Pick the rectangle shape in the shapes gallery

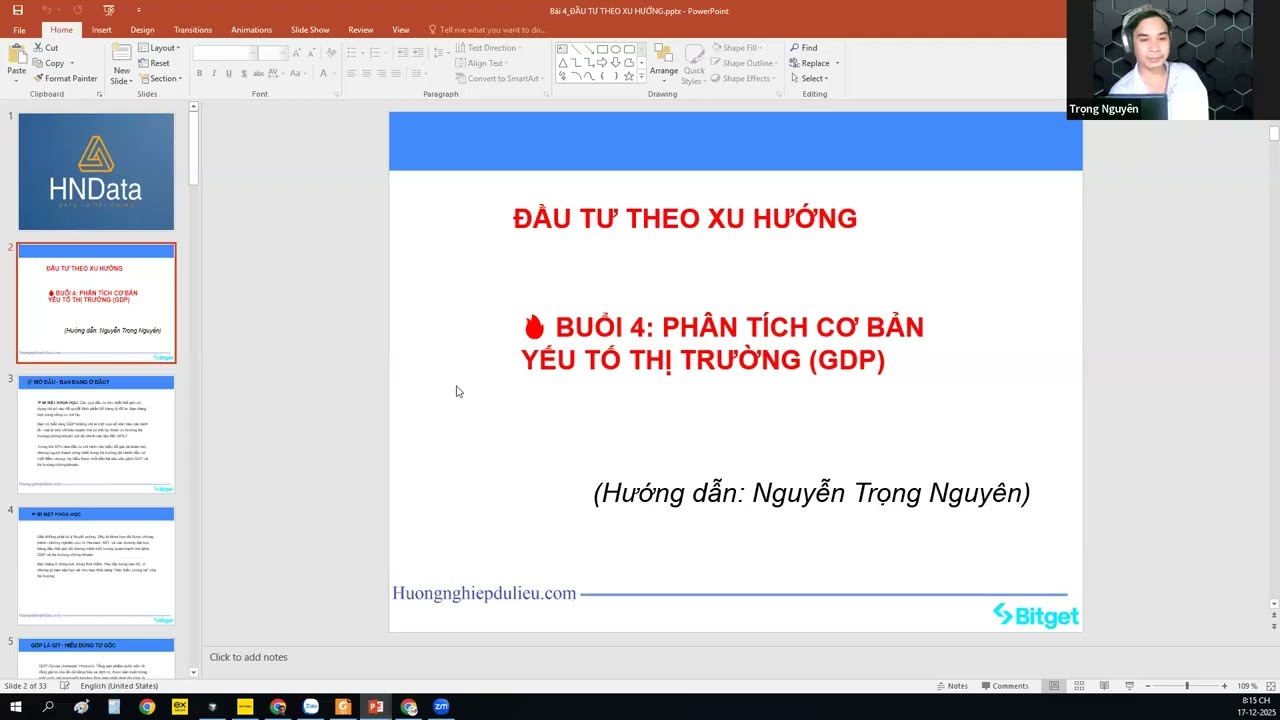coord(602,49)
